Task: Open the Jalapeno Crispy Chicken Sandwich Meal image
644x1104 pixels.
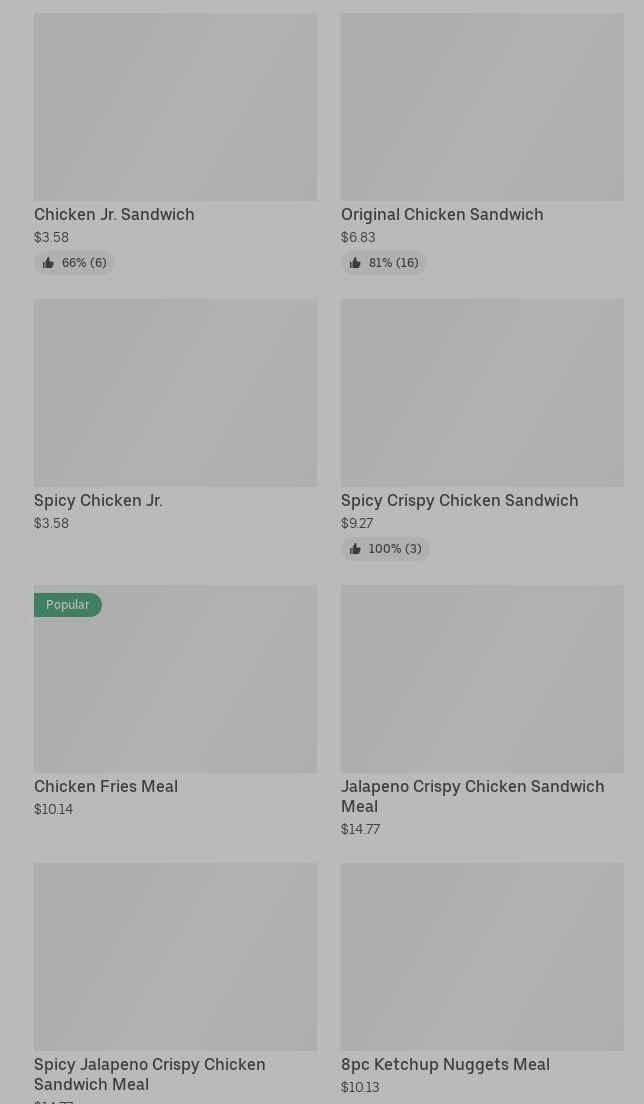Action: coord(482,679)
